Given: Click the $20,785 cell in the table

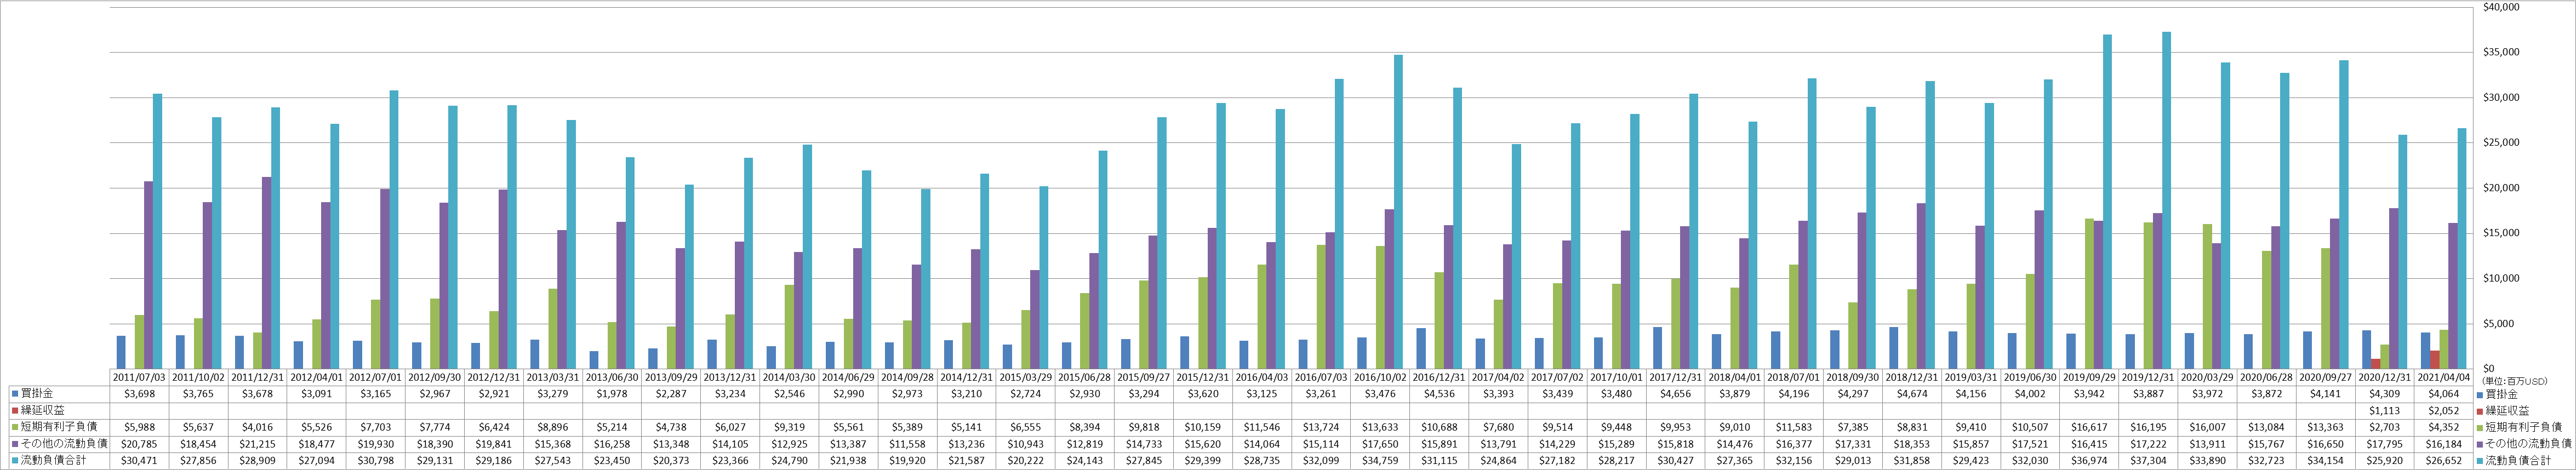Looking at the screenshot, I should pos(139,444).
